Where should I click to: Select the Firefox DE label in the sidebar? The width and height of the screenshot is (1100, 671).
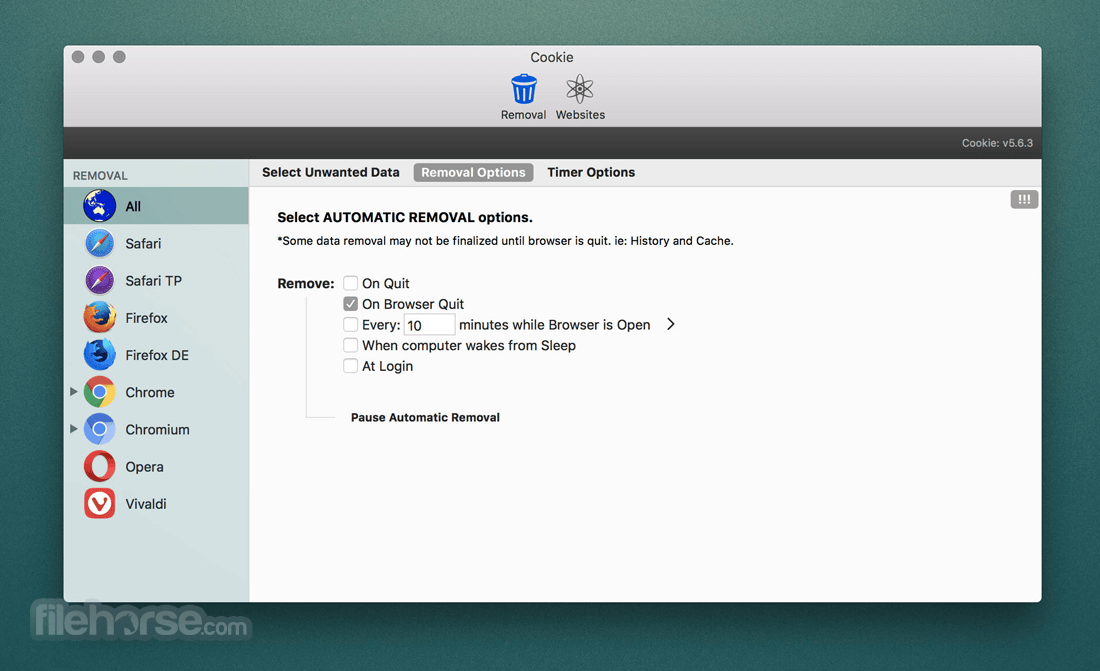pyautogui.click(x=157, y=355)
